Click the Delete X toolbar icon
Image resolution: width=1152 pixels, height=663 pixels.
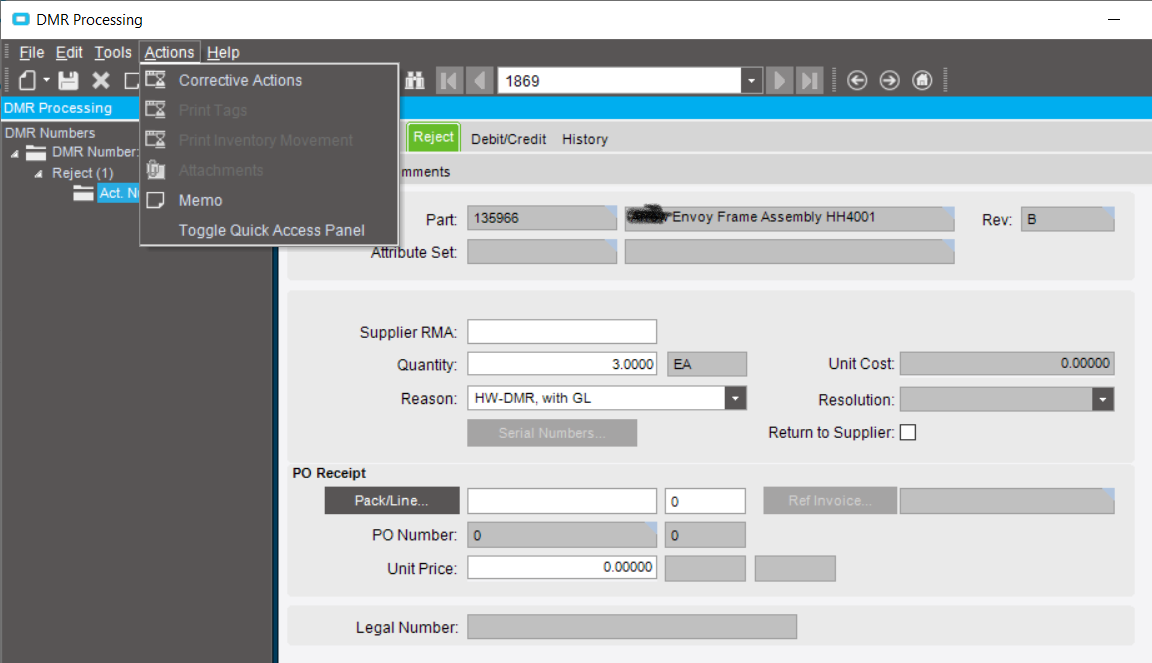point(101,80)
